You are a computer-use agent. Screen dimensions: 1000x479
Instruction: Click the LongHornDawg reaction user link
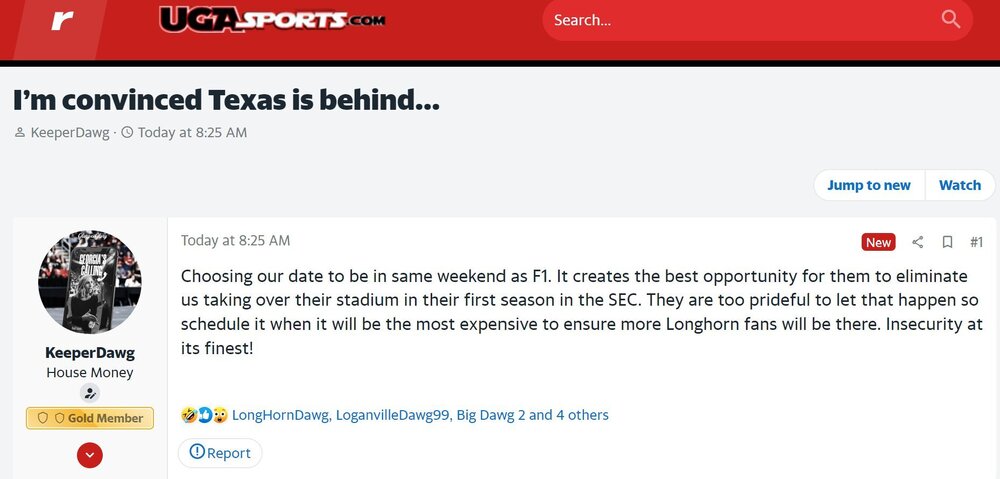pos(280,415)
